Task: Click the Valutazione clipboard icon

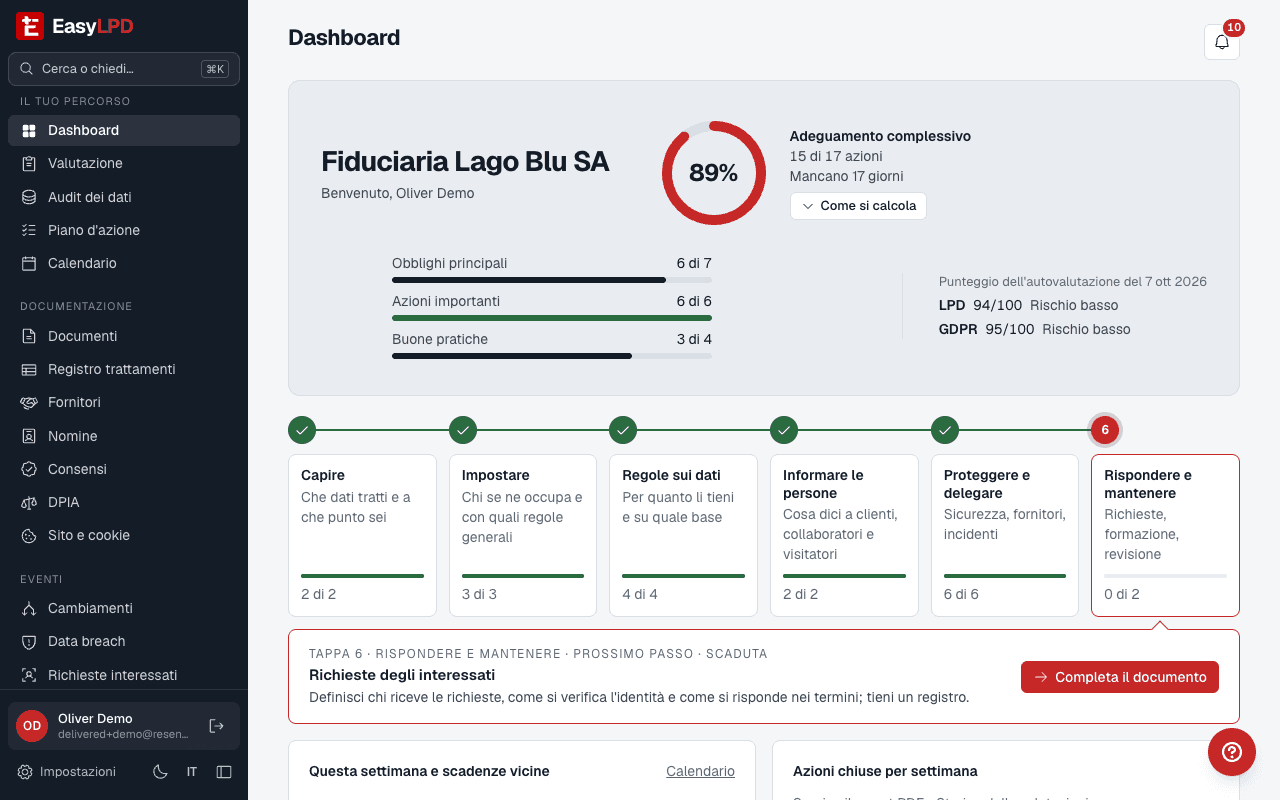Action: click(29, 163)
